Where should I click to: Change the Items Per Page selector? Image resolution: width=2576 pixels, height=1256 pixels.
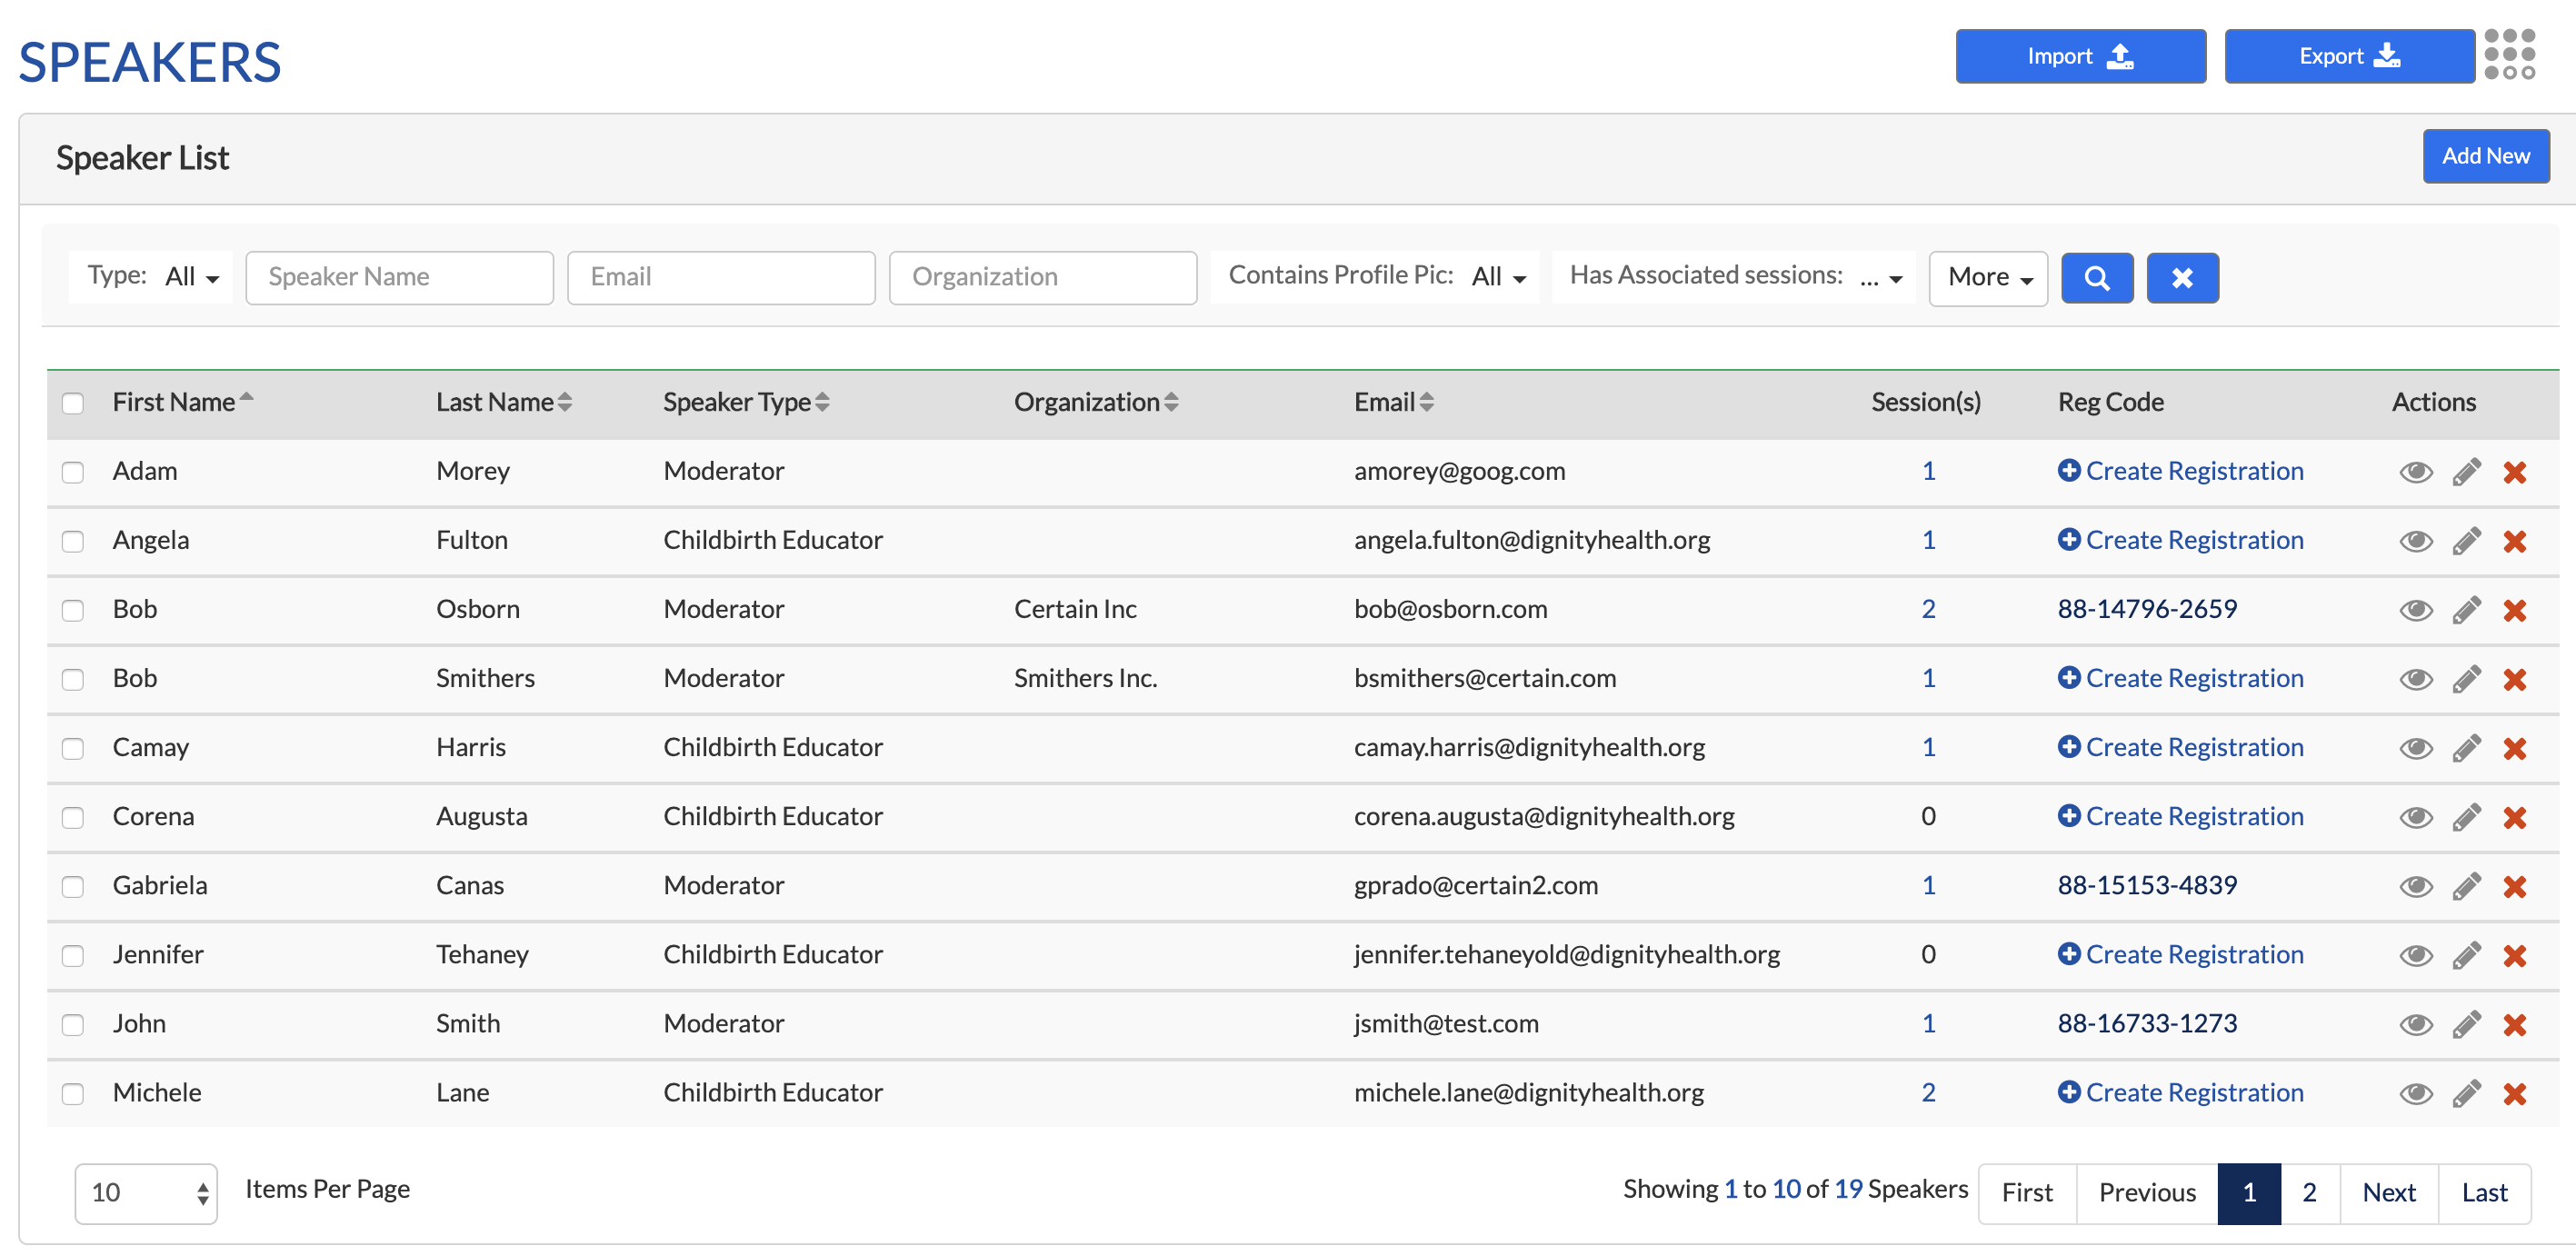click(x=146, y=1192)
